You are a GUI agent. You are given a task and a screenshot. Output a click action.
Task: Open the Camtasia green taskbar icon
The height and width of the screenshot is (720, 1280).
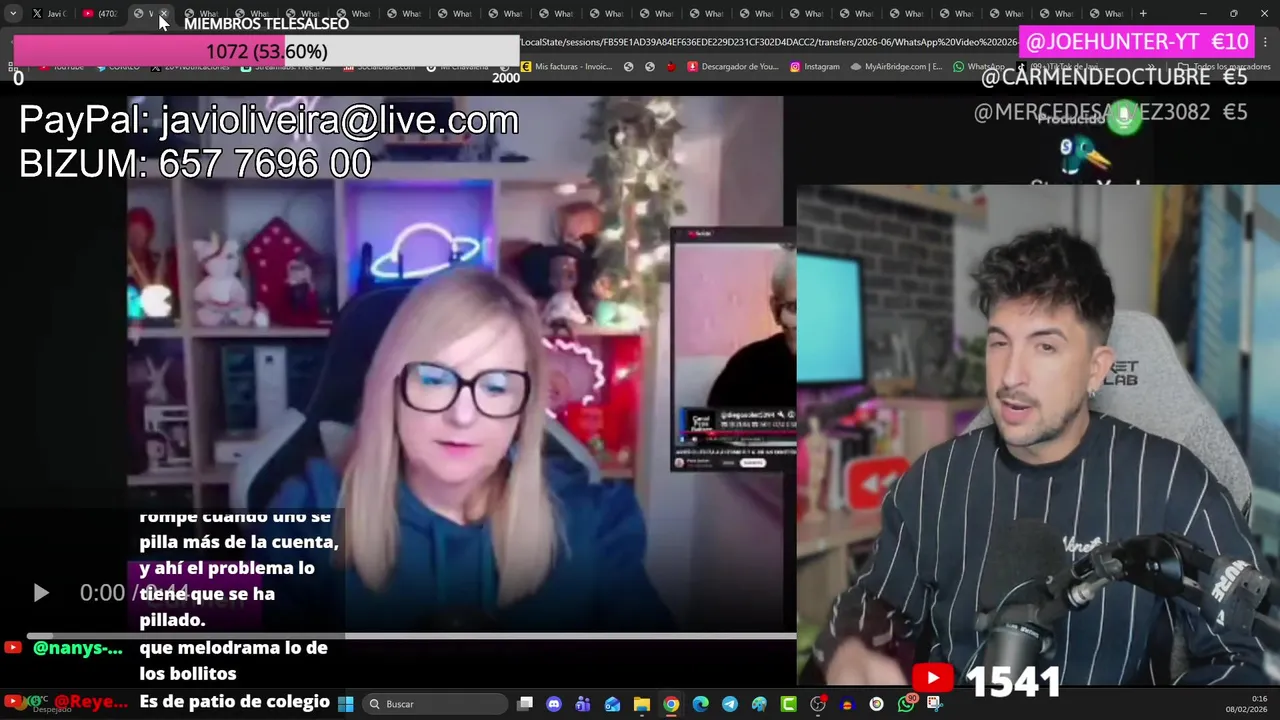pos(789,704)
